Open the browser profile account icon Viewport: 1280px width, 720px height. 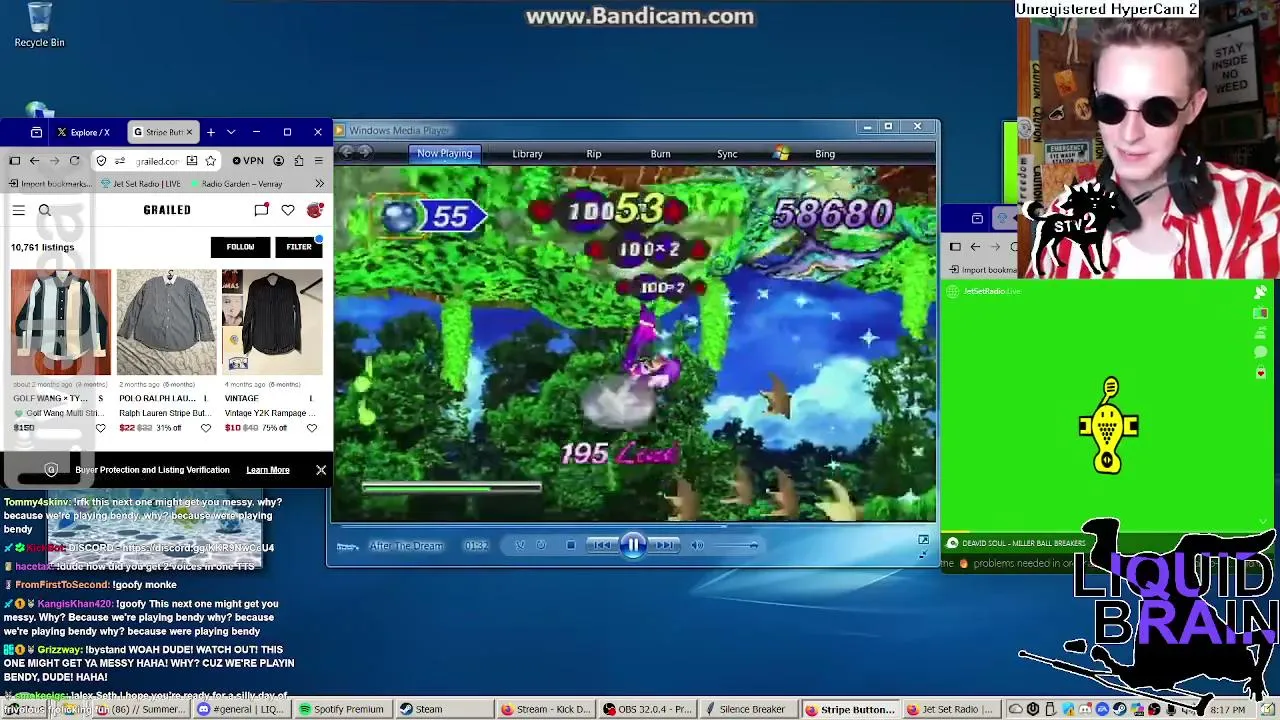click(x=278, y=161)
